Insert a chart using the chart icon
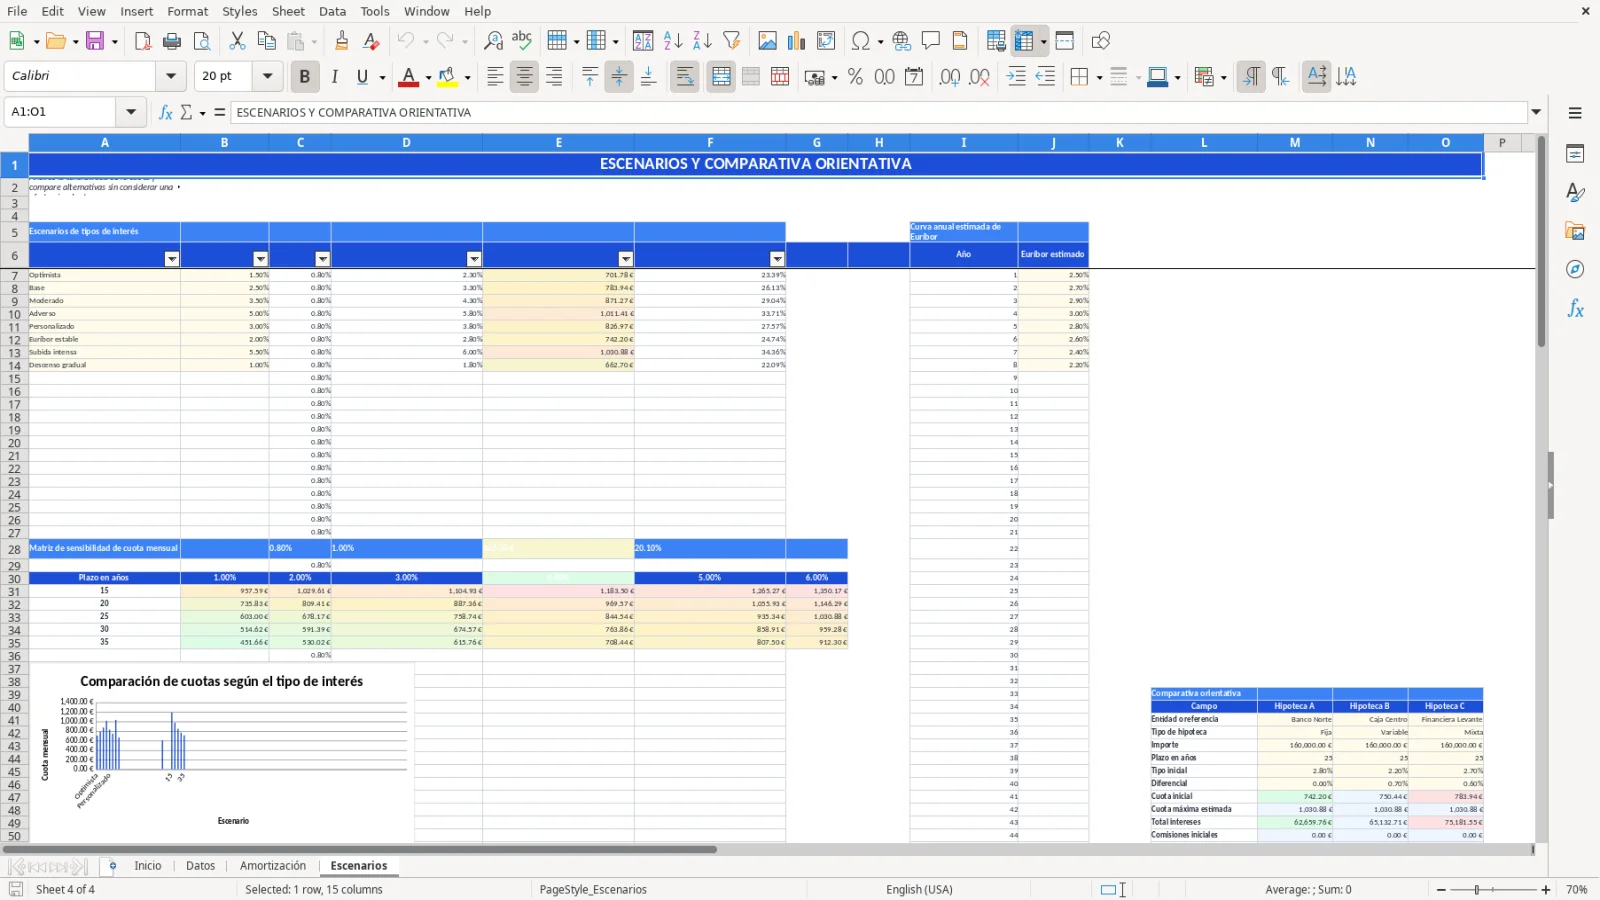1600x900 pixels. tap(797, 41)
